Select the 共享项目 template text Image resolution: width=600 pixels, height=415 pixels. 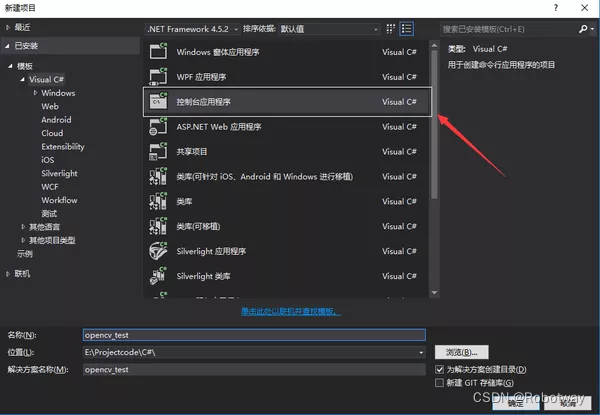[192, 152]
